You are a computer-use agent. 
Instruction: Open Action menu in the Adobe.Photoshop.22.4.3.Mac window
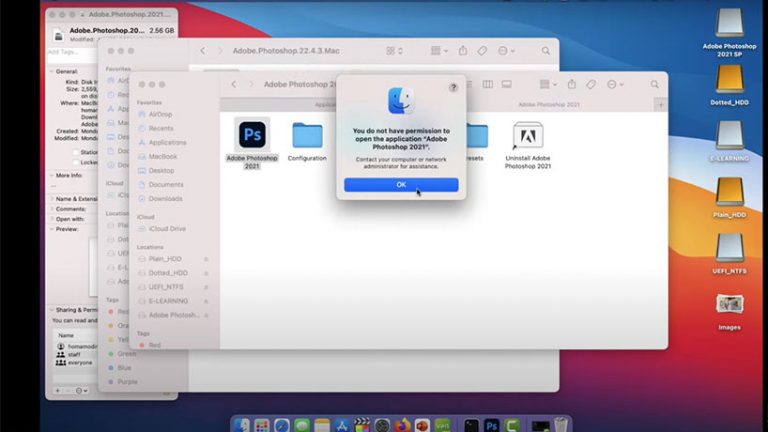coord(506,51)
